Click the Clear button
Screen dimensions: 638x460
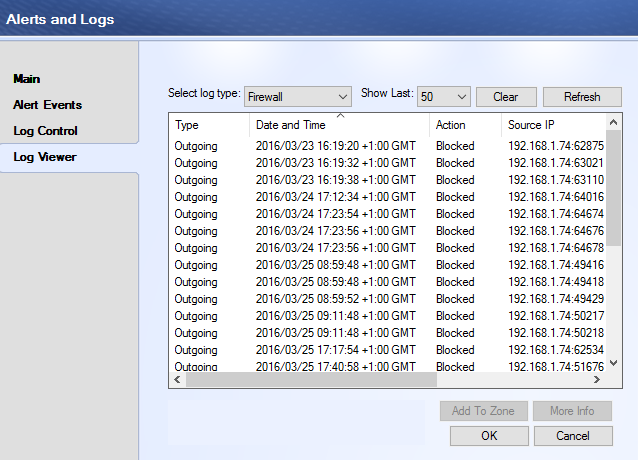(505, 97)
